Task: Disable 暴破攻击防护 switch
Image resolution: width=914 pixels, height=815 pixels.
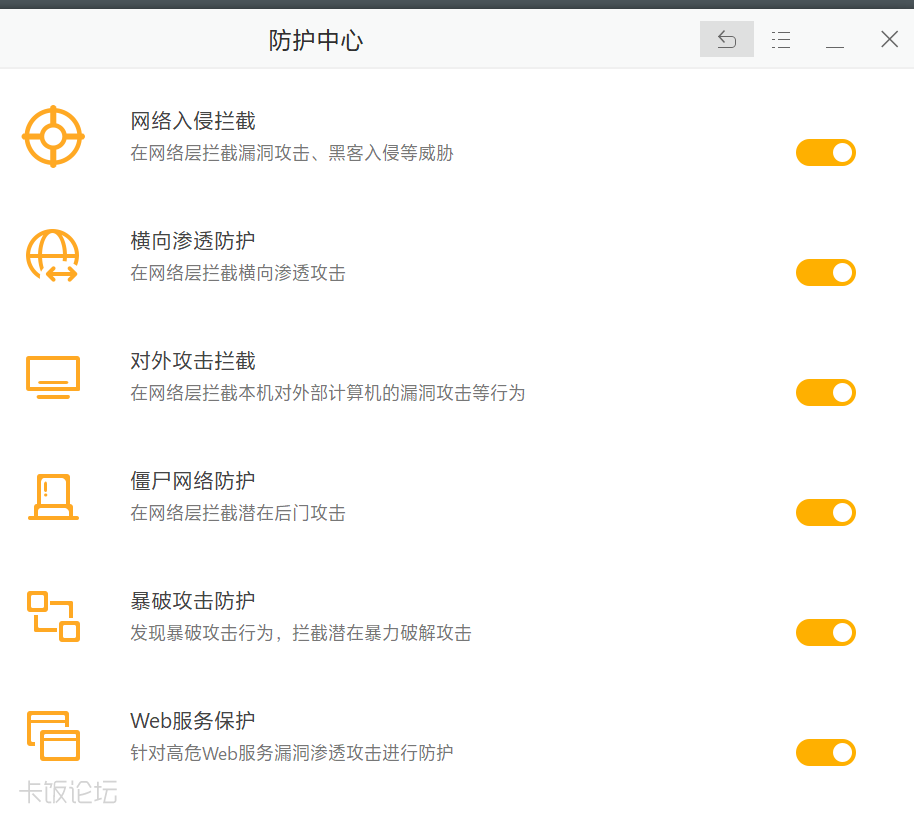Action: (826, 633)
